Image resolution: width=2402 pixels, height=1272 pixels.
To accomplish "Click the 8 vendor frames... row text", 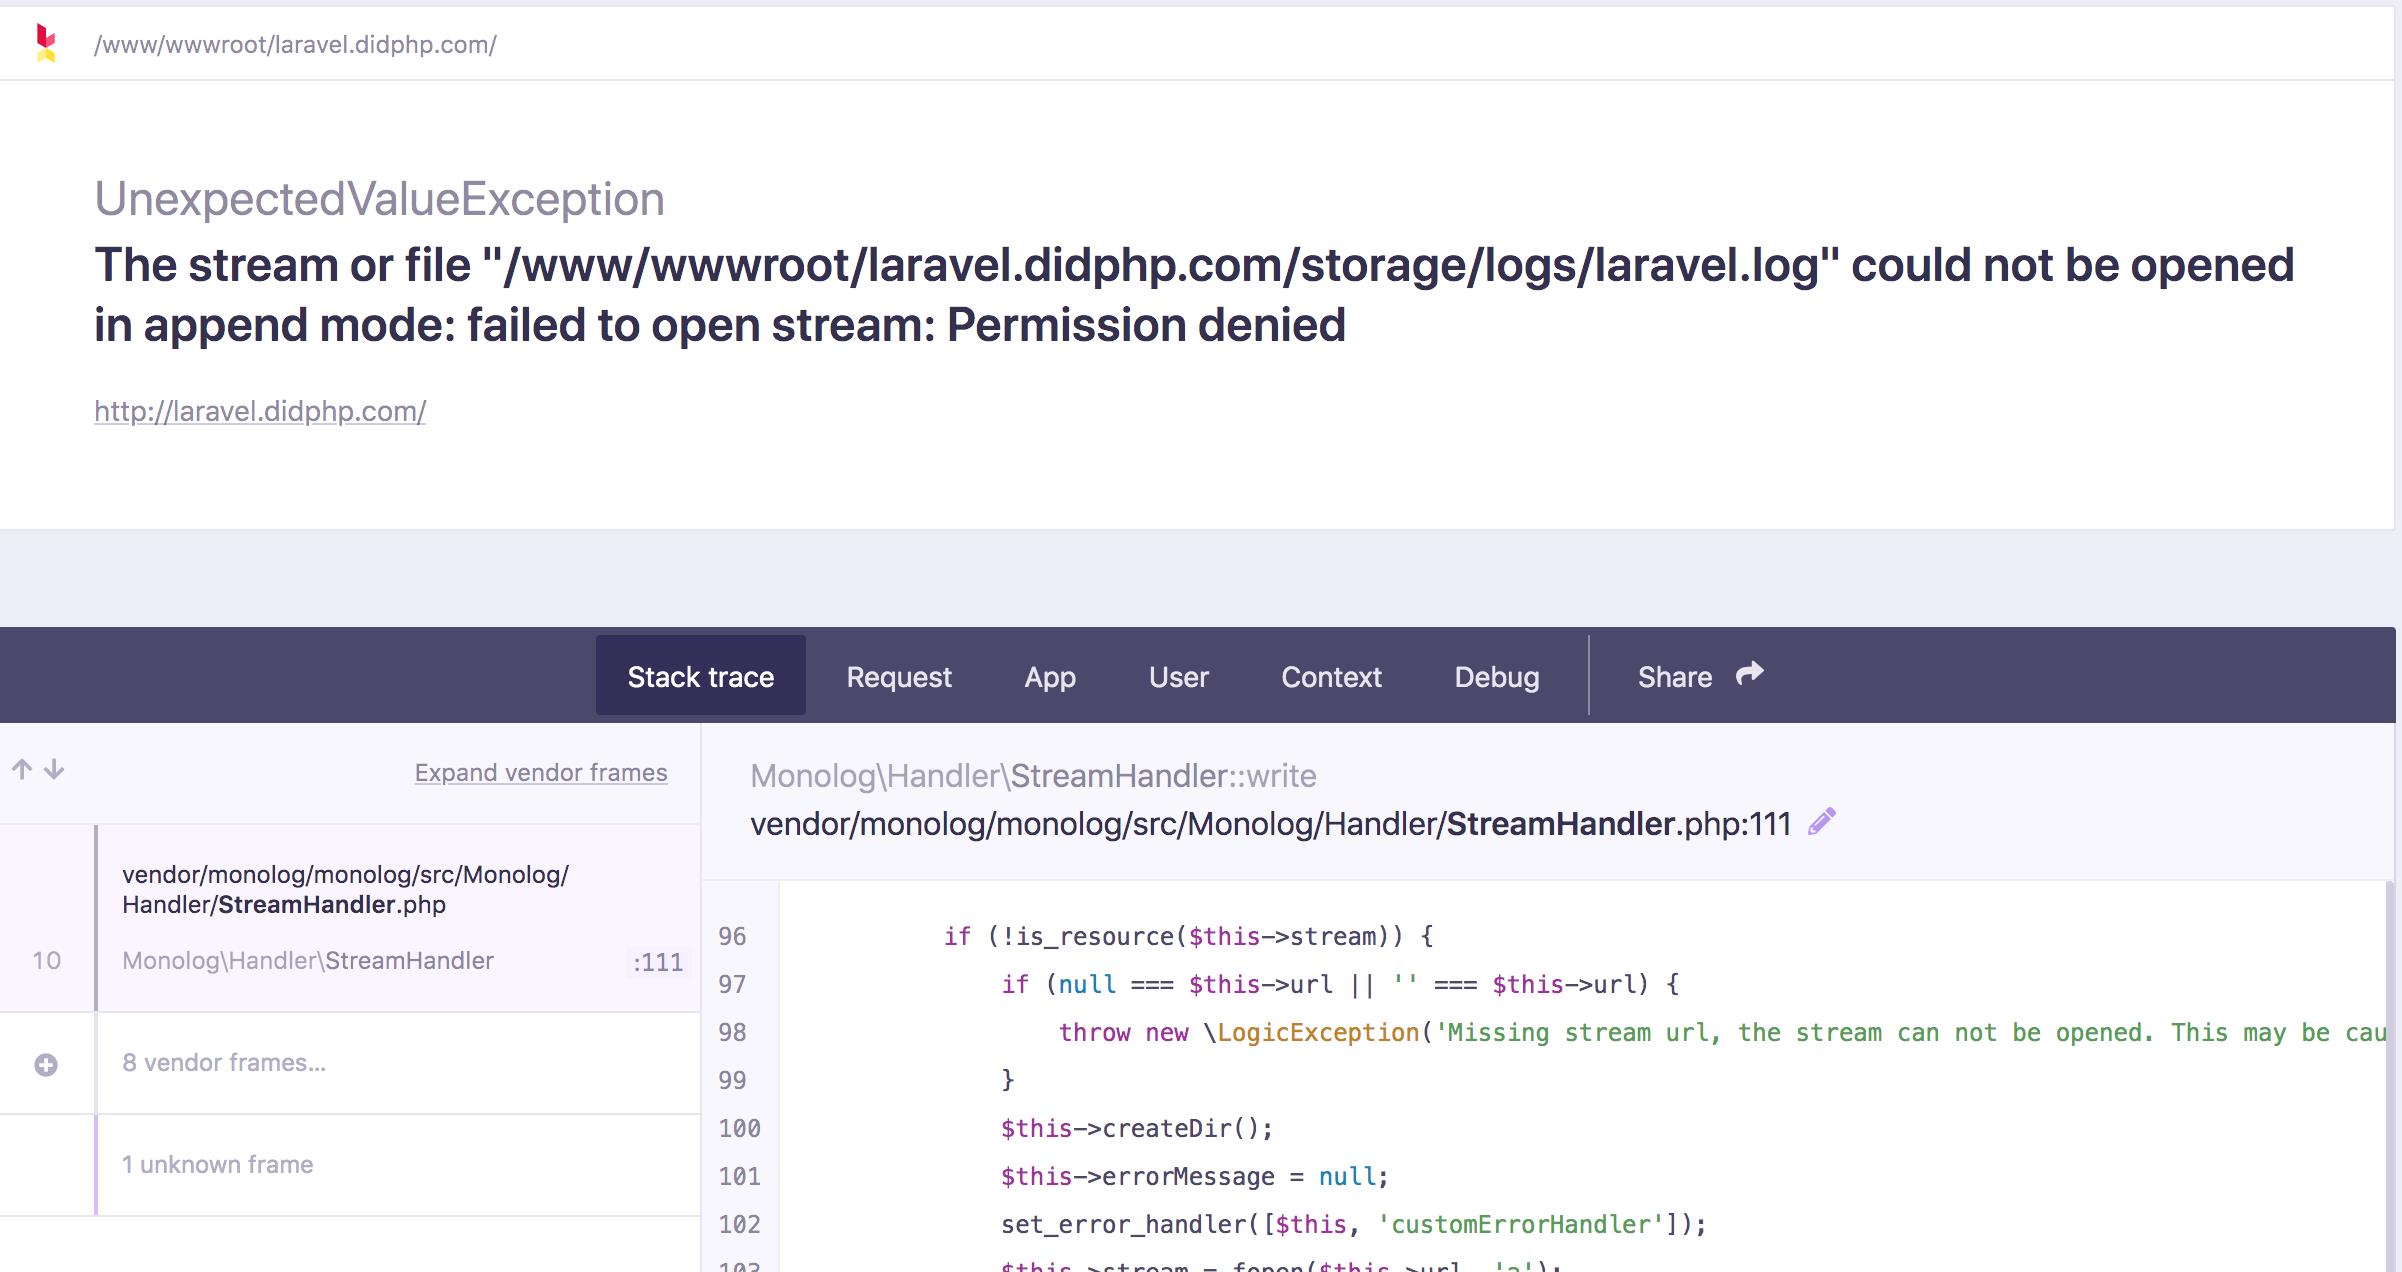I will pos(224,1063).
